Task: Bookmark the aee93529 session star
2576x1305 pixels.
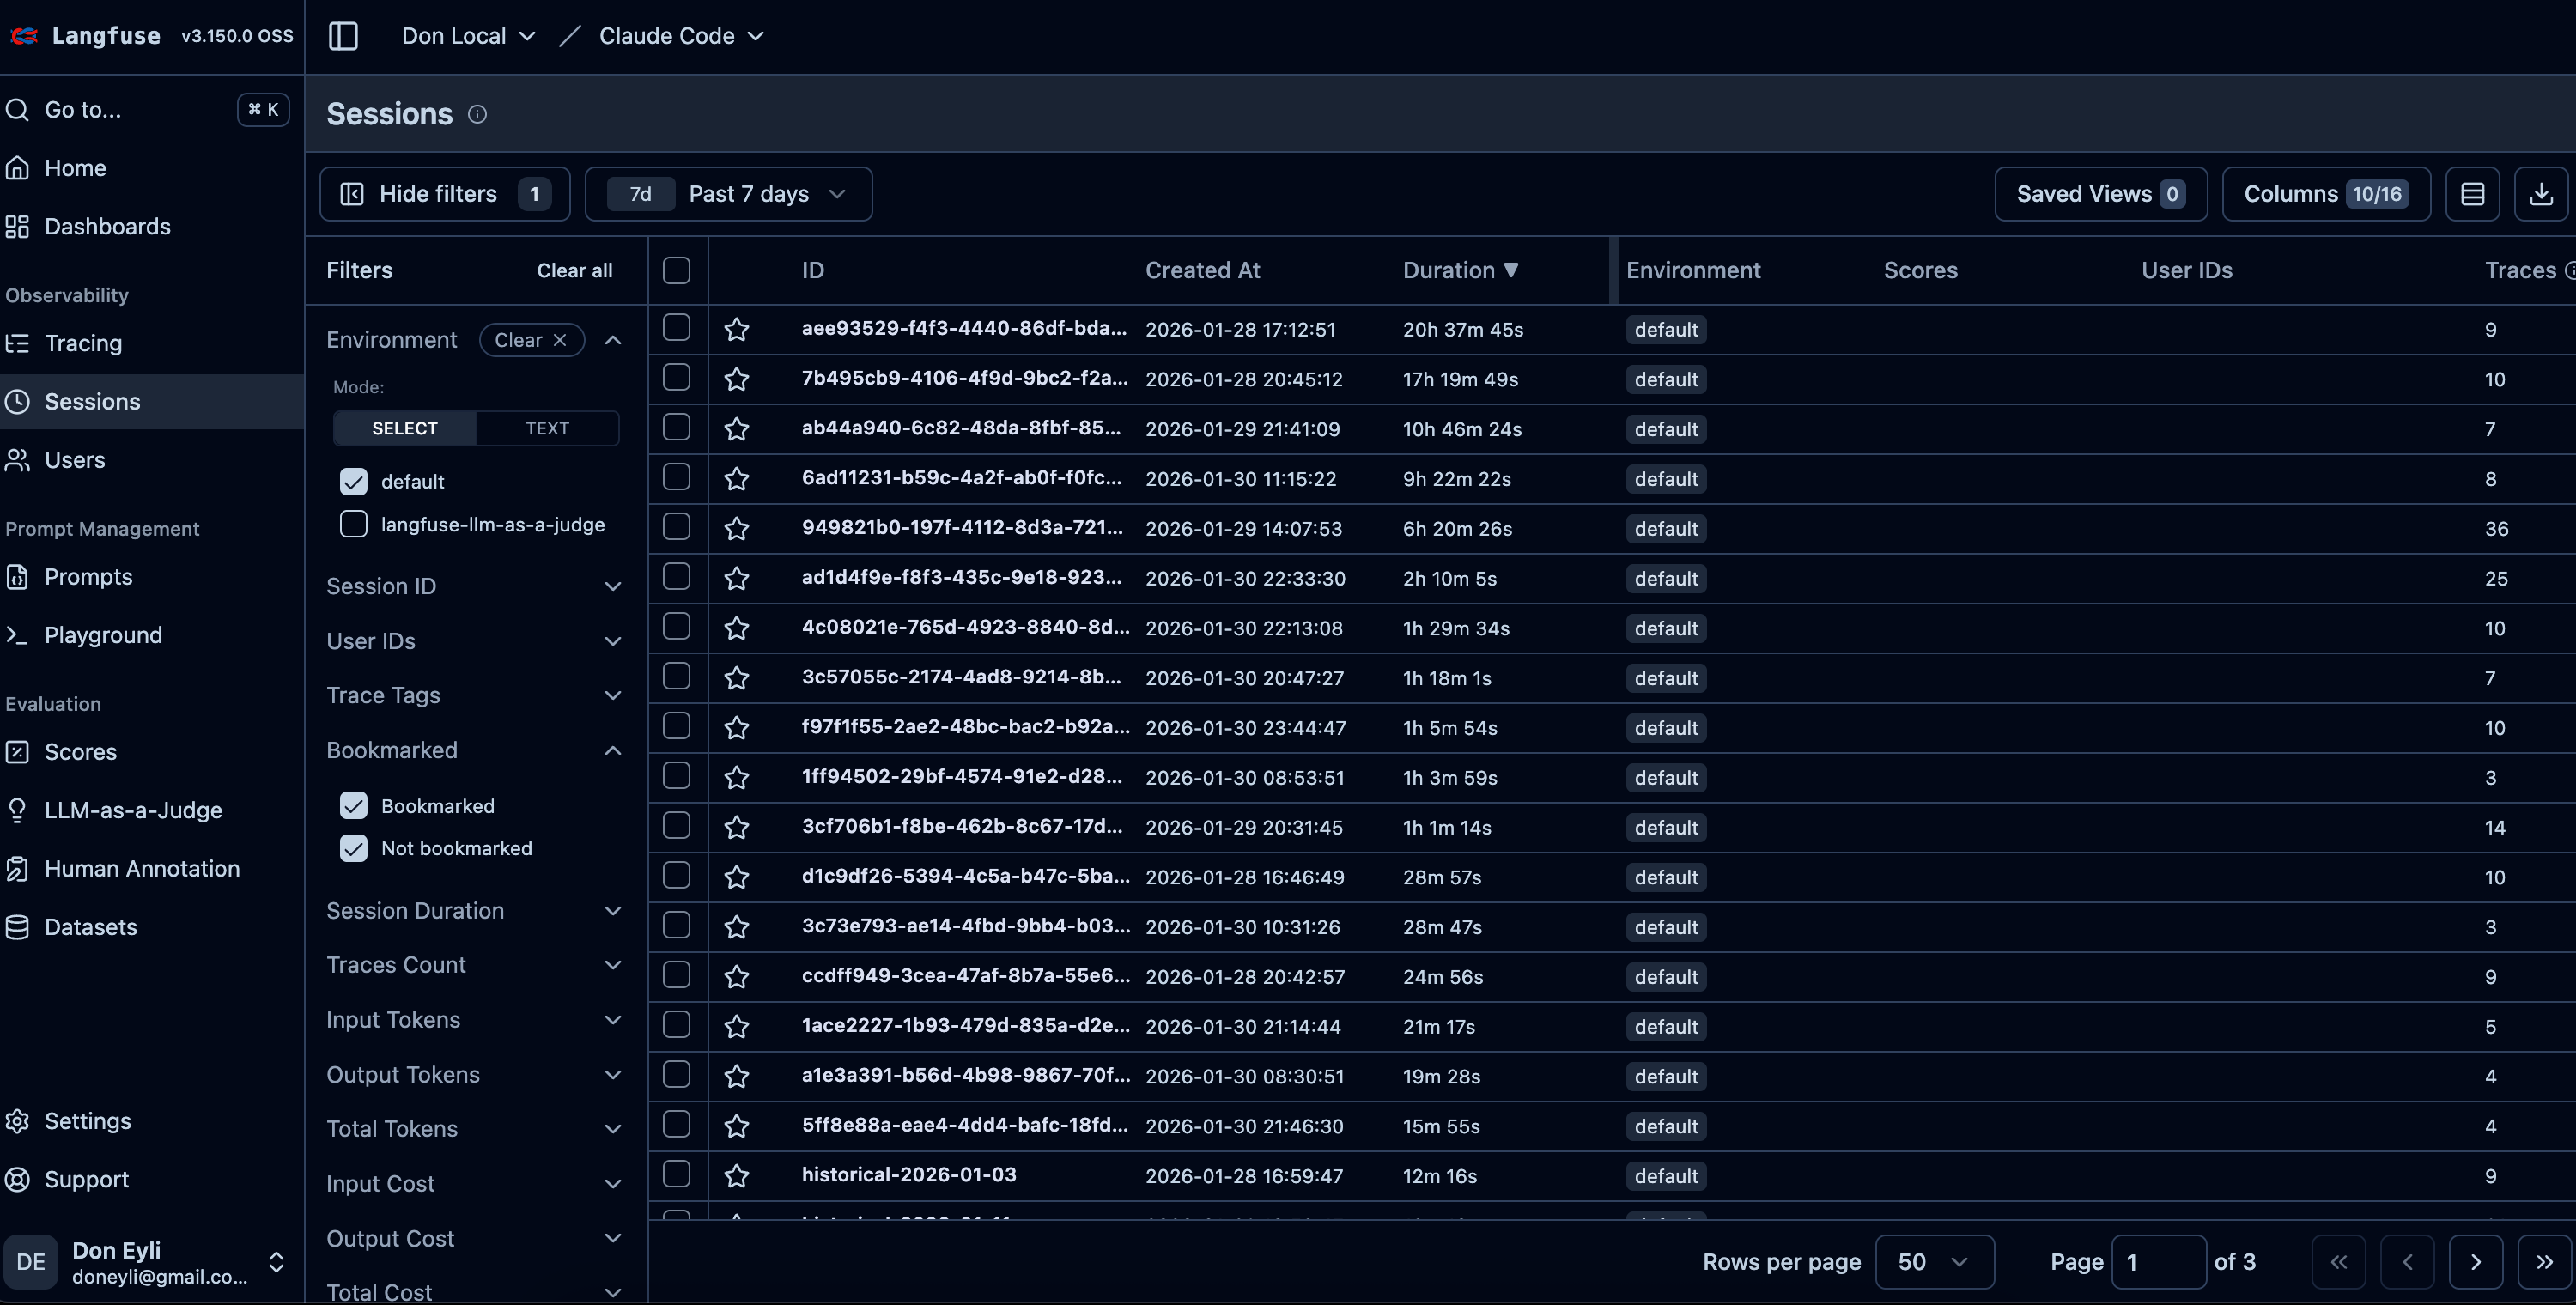Action: pyautogui.click(x=737, y=329)
